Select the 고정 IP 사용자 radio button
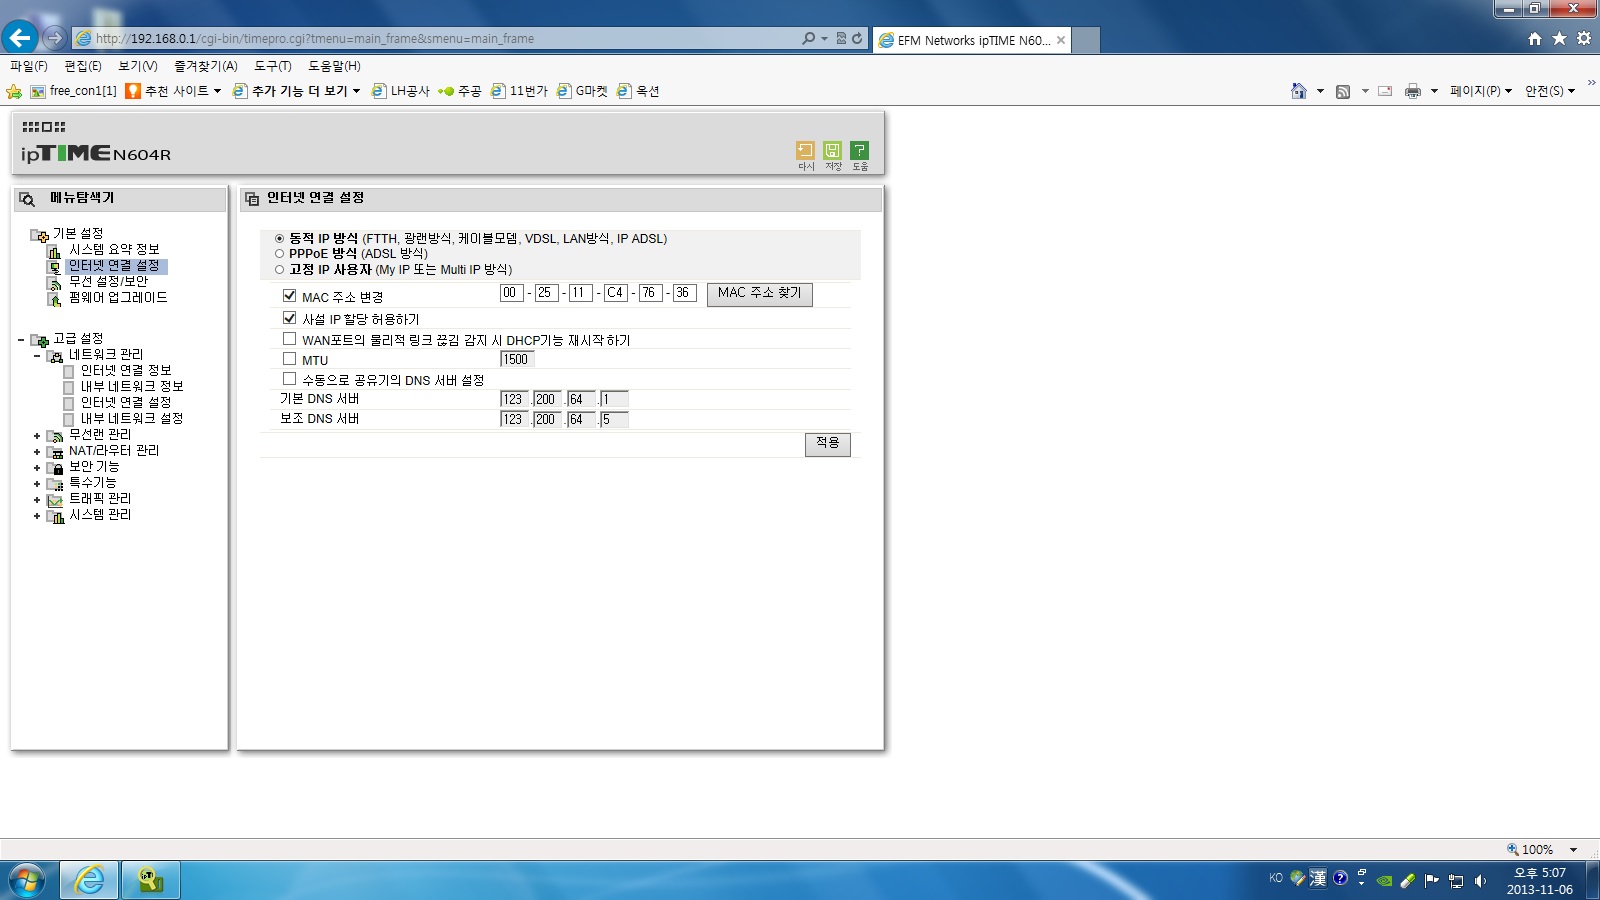The width and height of the screenshot is (1600, 900). pos(279,270)
